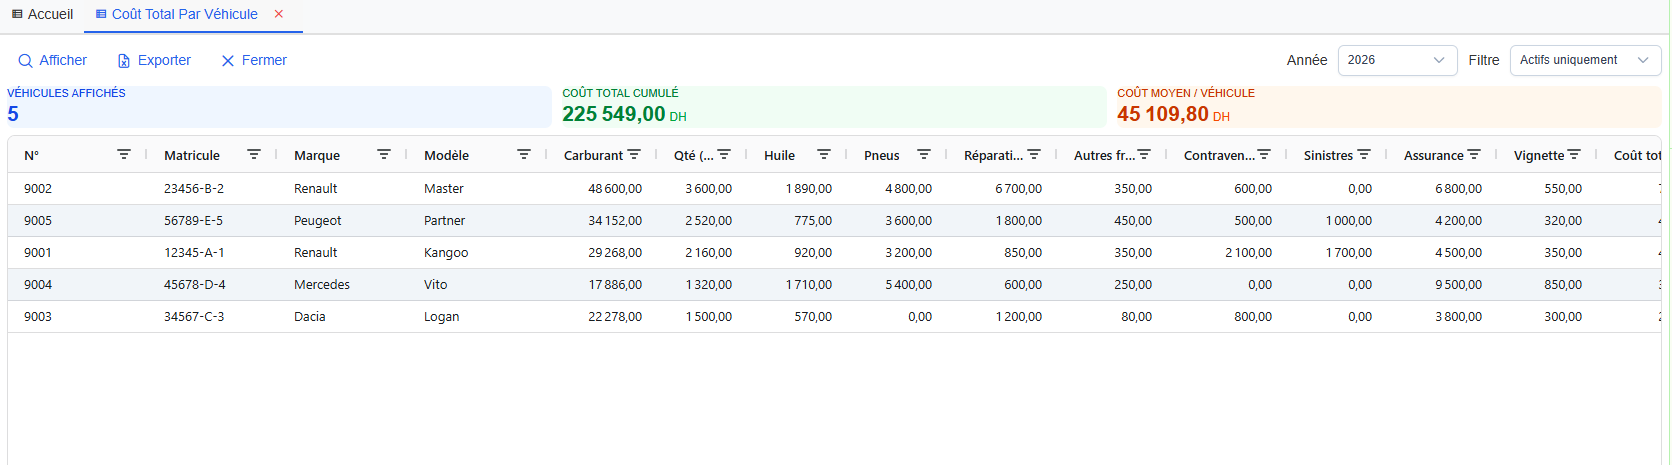This screenshot has height=465, width=1672.
Task: Click the filter icon in N° column
Action: click(x=124, y=155)
